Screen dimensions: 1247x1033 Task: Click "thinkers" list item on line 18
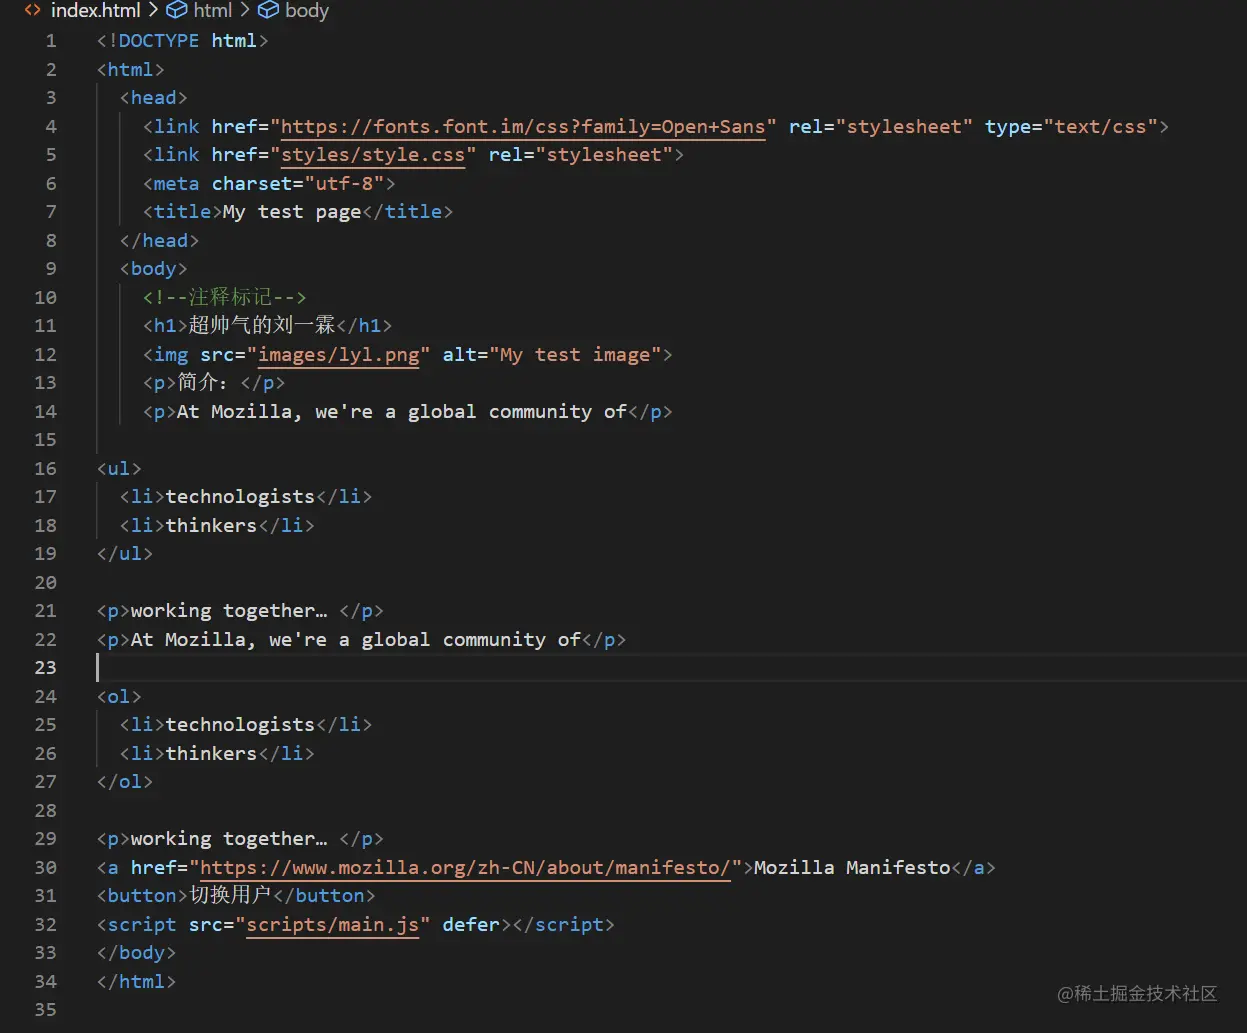tap(217, 526)
